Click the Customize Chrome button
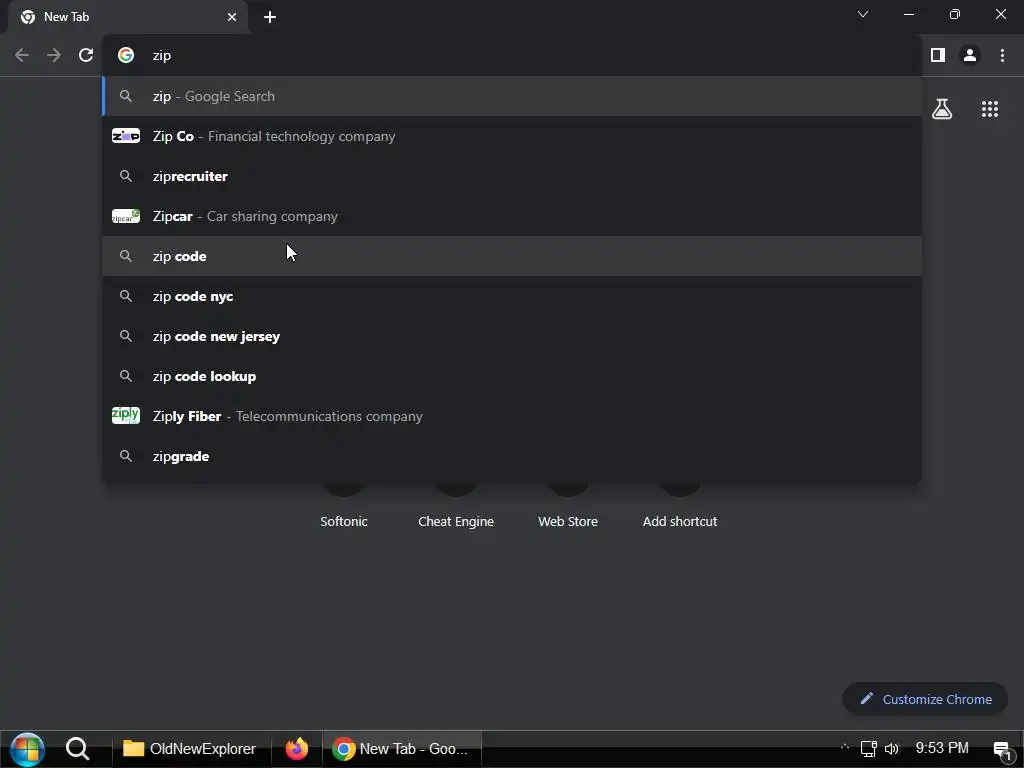The height and width of the screenshot is (768, 1024). point(925,699)
